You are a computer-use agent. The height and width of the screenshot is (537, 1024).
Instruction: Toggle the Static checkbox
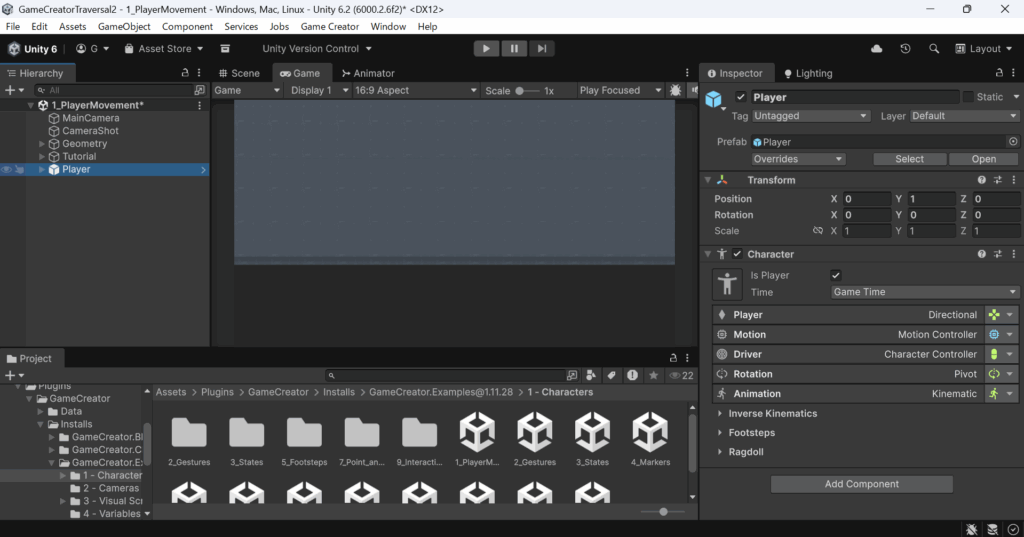967,97
